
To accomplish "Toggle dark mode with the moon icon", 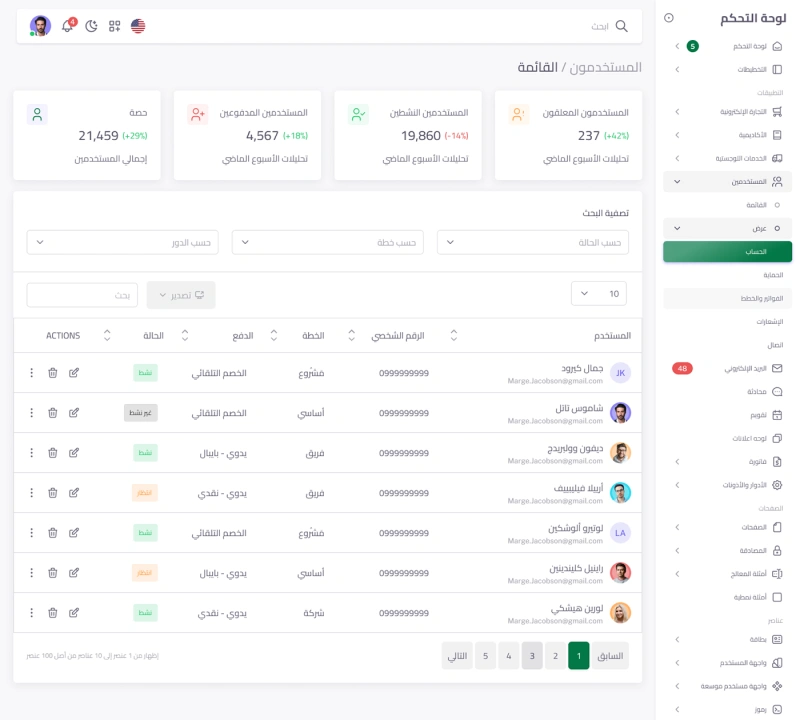I will tap(92, 26).
